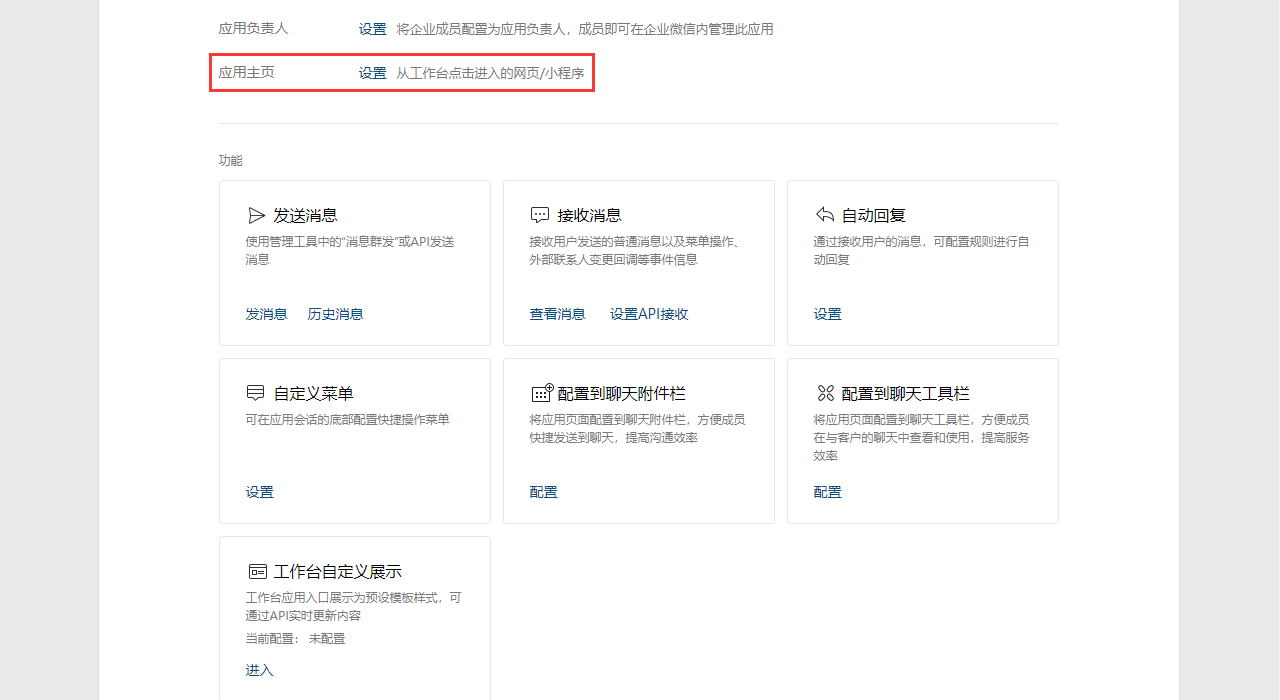Click 查看消息 in 接收消息 card
1280x700 pixels.
click(x=557, y=314)
